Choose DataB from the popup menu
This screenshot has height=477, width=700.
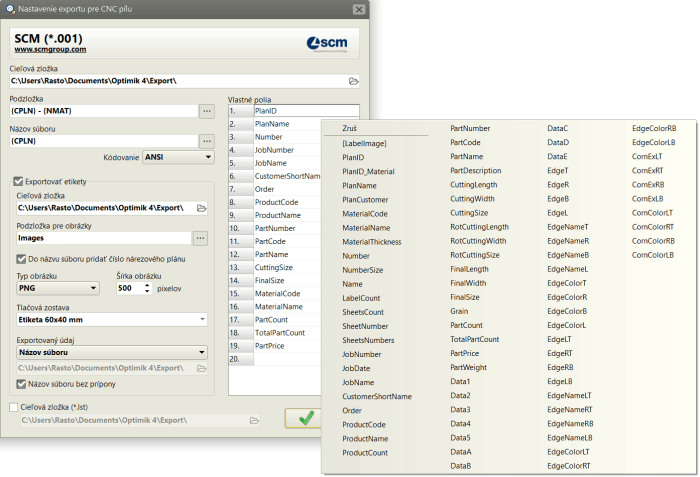461,466
